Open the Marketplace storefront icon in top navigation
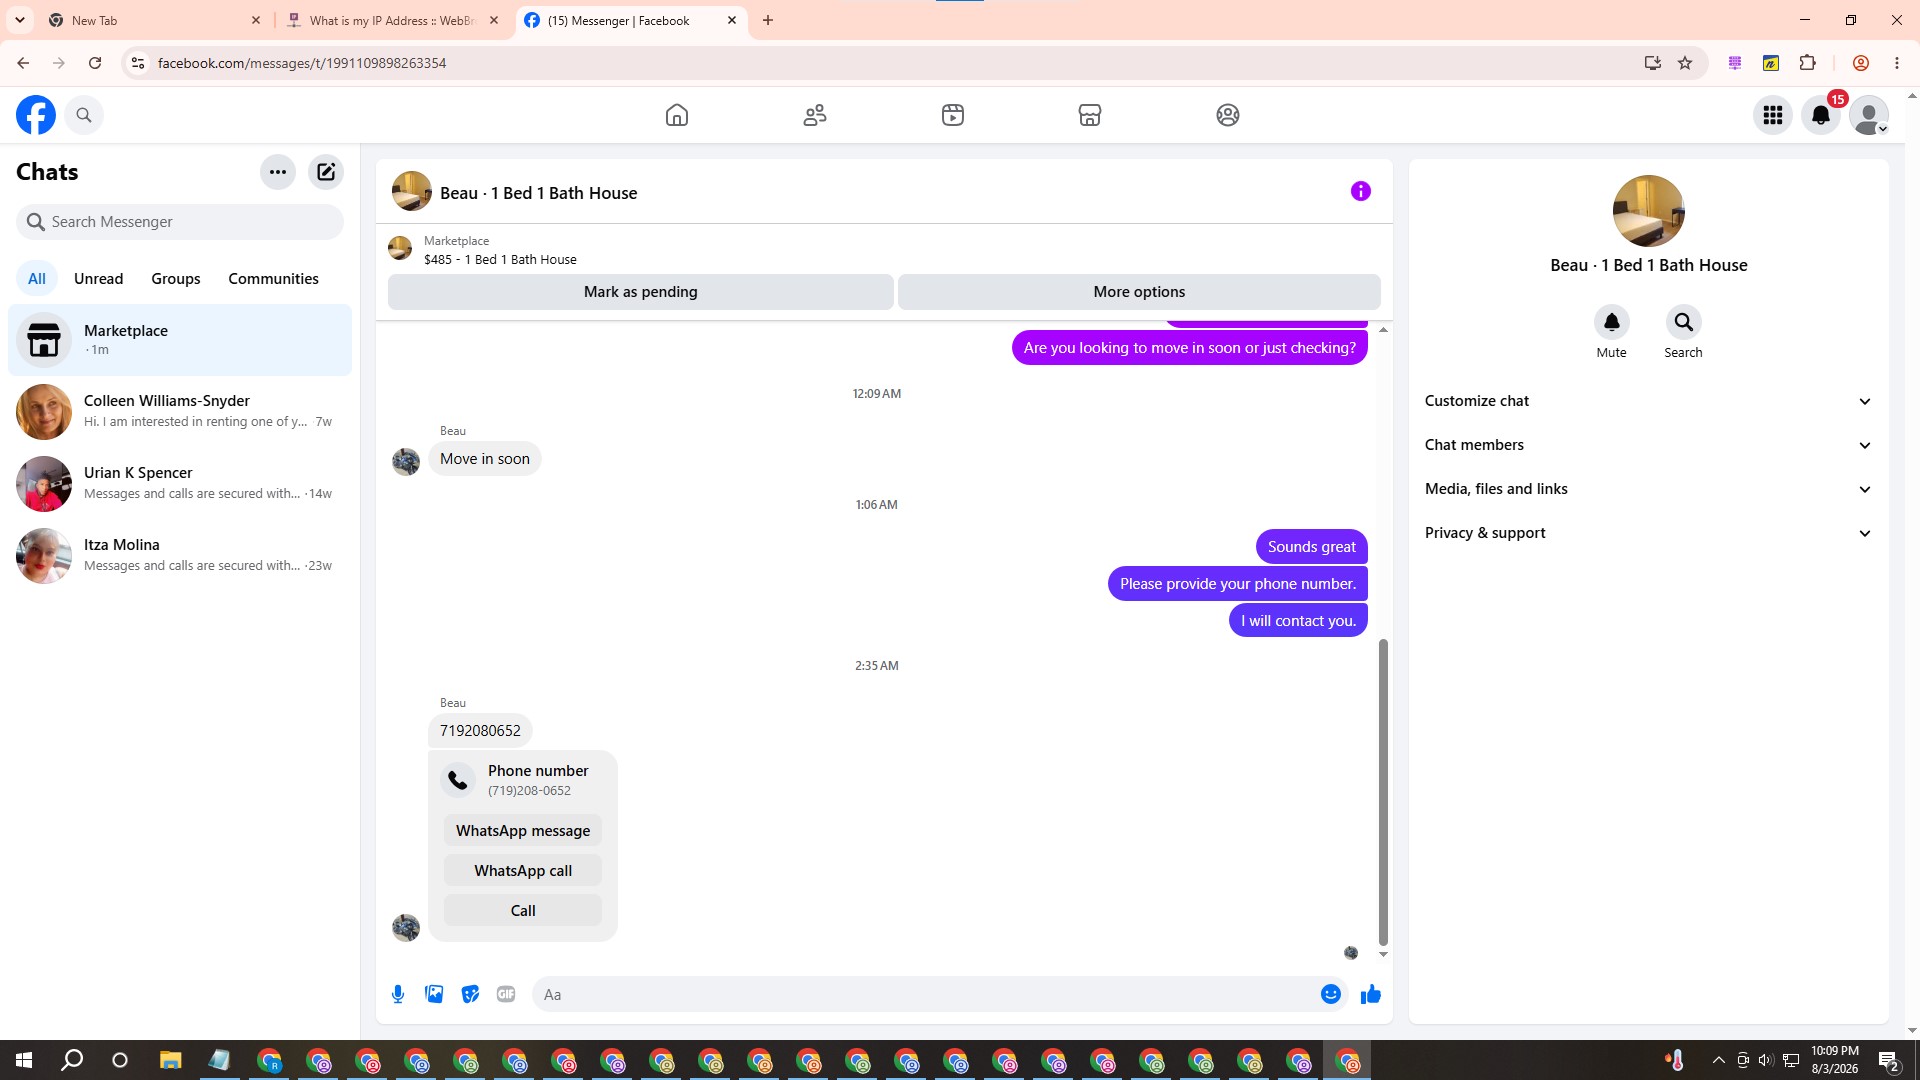The width and height of the screenshot is (1920, 1080). pyautogui.click(x=1090, y=115)
